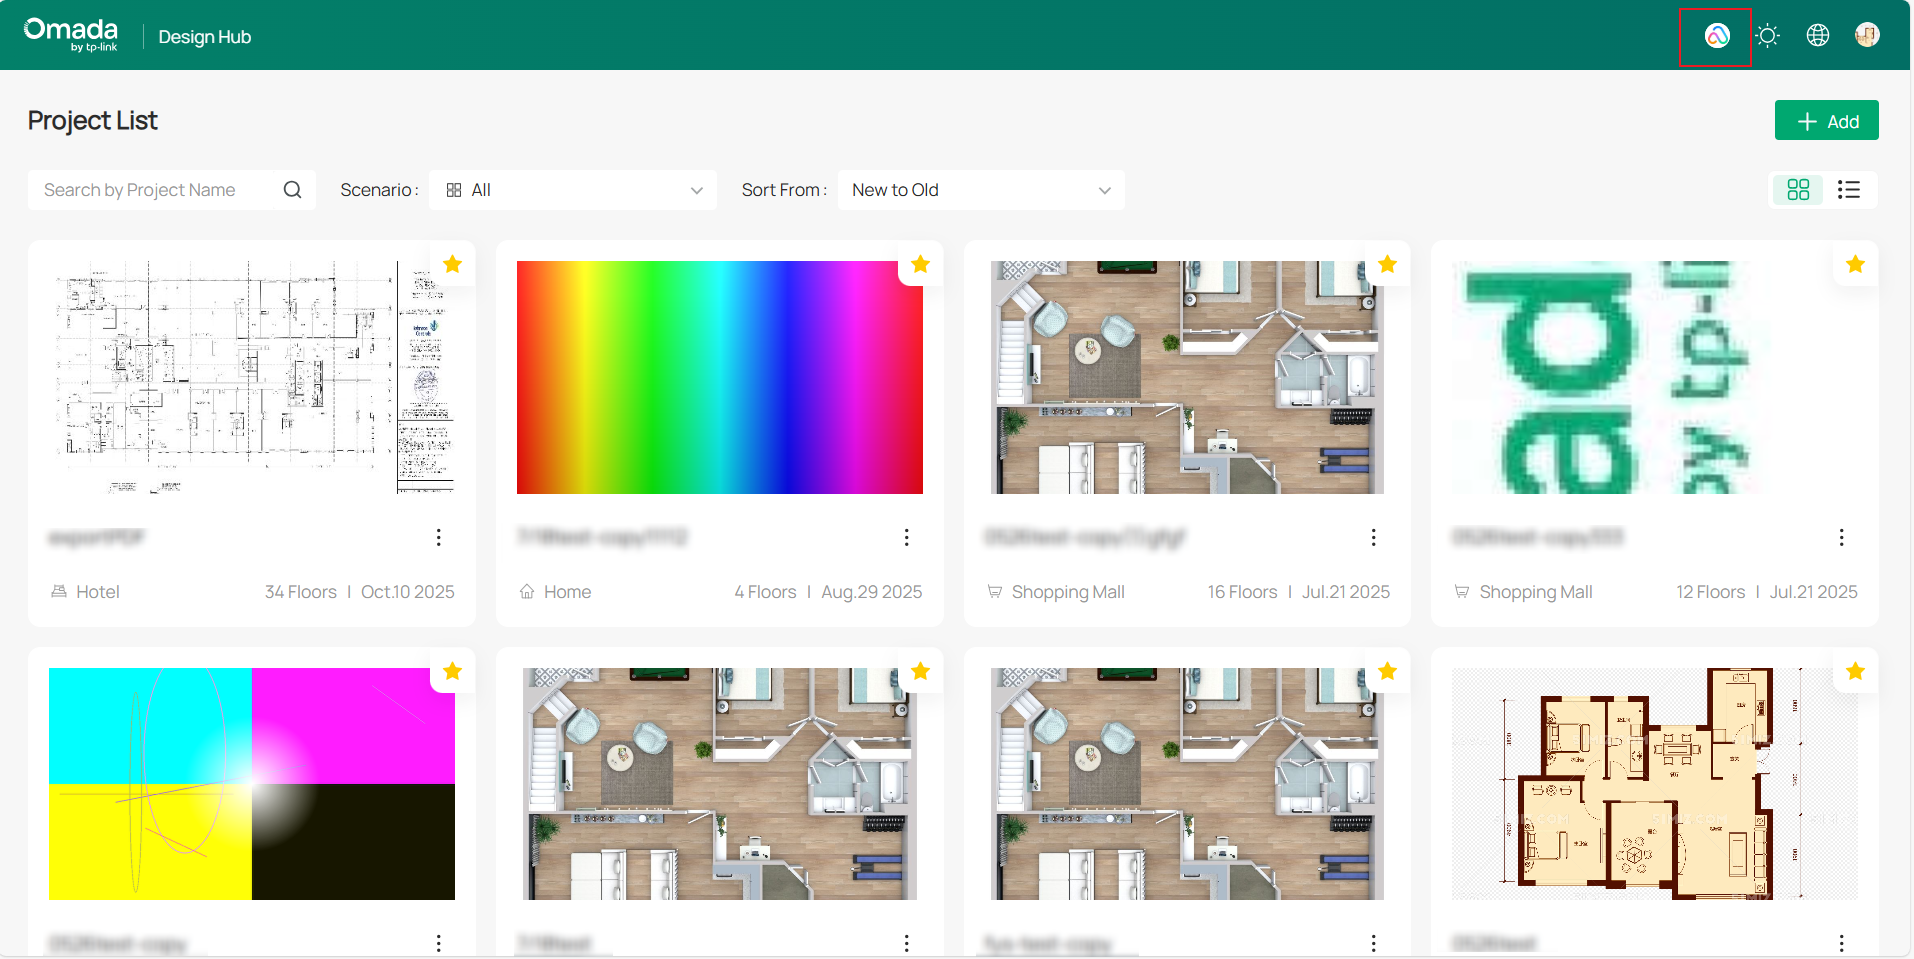Expand the Scenario dropdown

click(573, 190)
